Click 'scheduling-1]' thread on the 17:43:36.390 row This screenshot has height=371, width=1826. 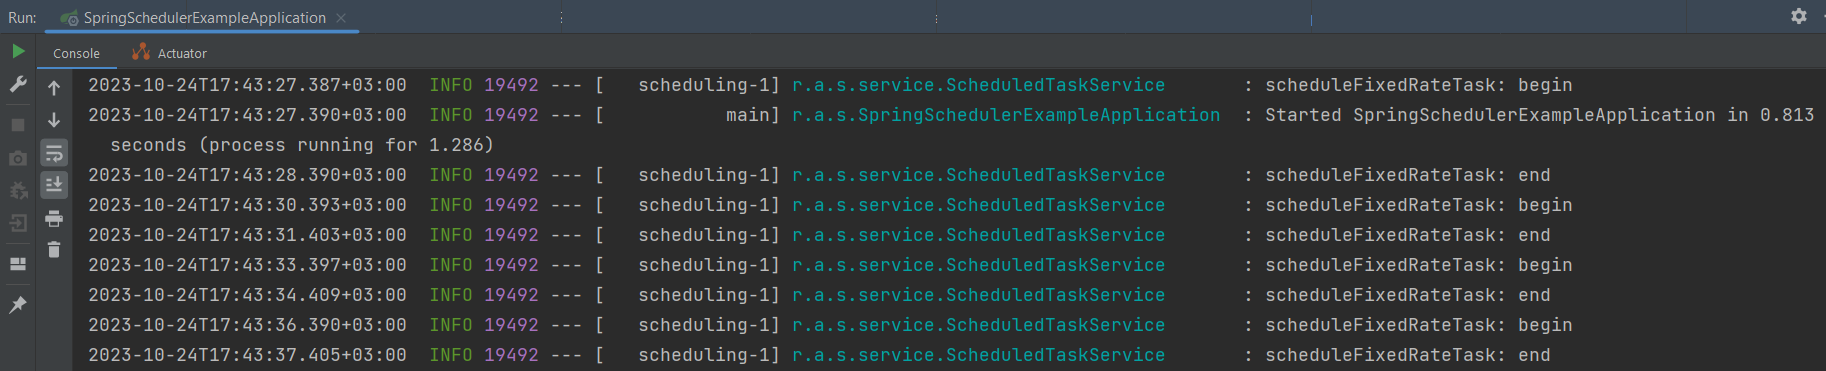709,325
